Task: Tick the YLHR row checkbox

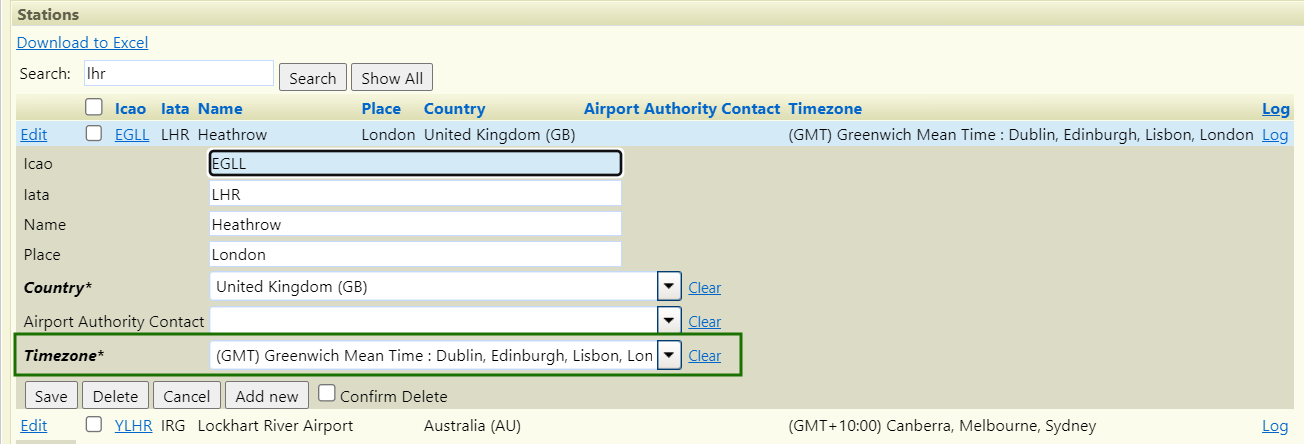Action: pyautogui.click(x=94, y=425)
